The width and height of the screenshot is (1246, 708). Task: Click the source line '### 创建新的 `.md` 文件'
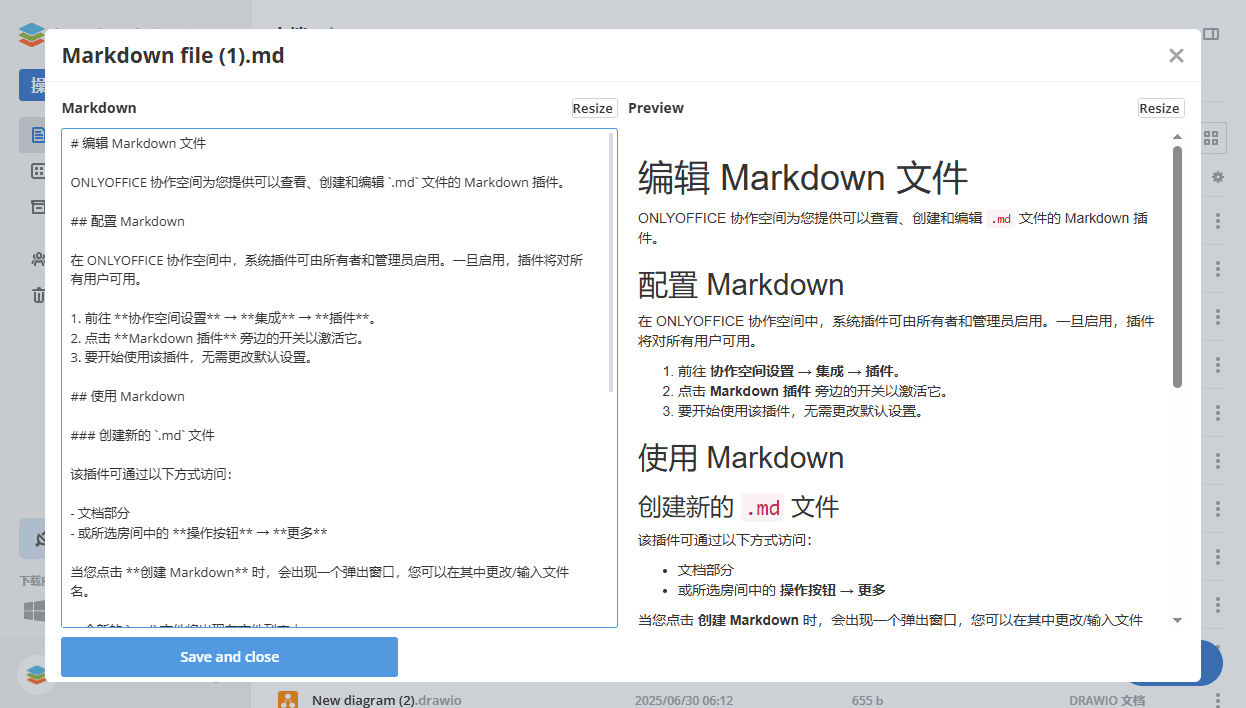142,435
